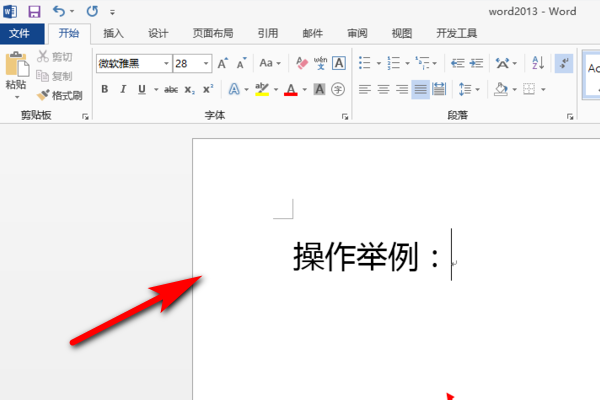
Task: Center align text
Action: [x=383, y=90]
